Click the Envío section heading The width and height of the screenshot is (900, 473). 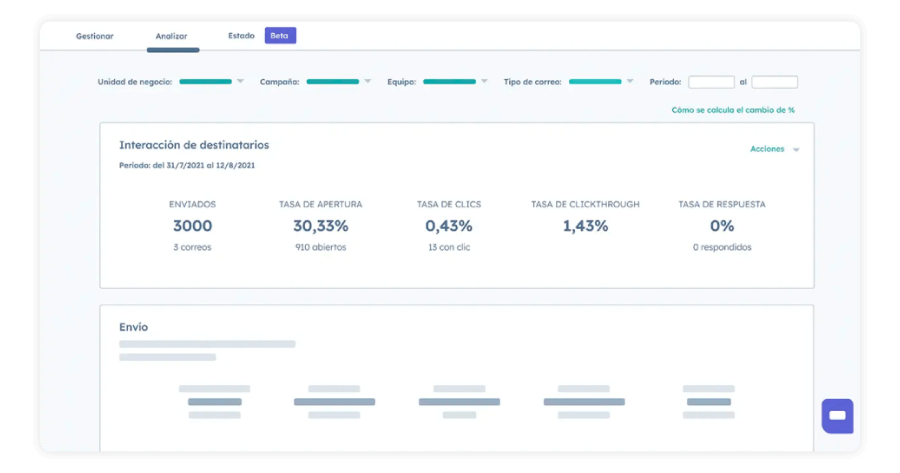(x=133, y=327)
